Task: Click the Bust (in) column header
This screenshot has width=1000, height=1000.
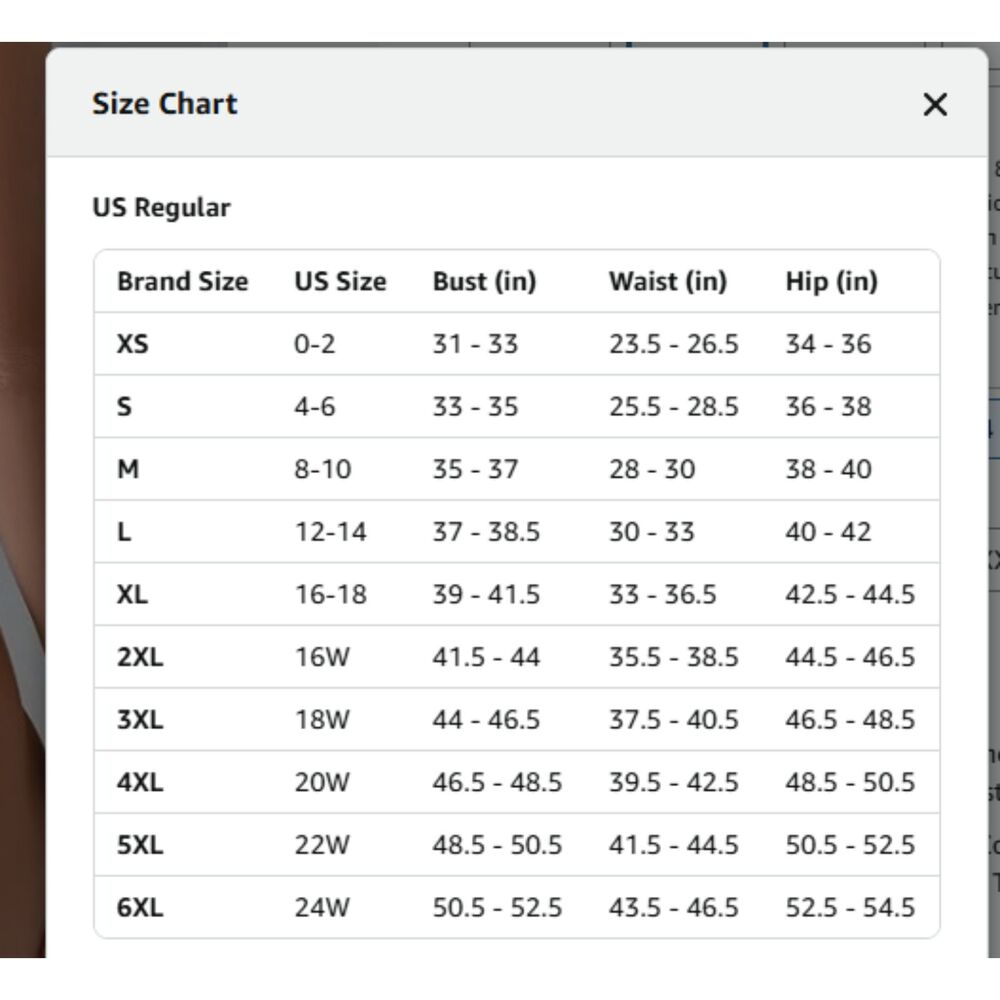Action: pyautogui.click(x=484, y=282)
